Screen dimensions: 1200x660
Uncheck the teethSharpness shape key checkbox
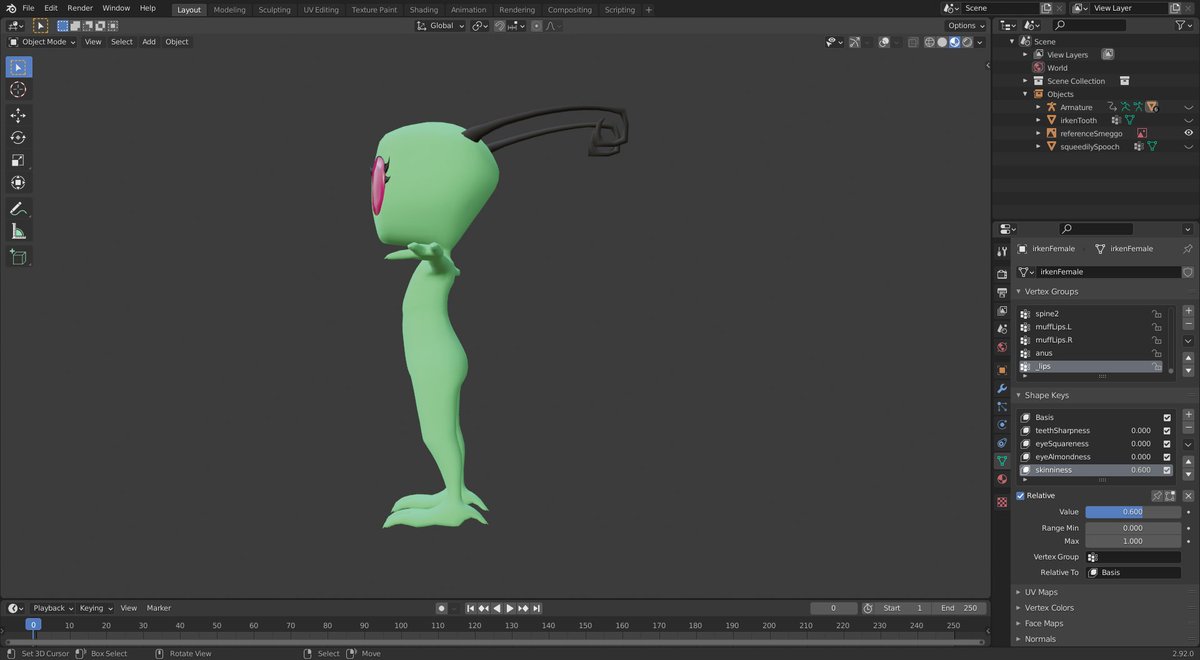point(1167,431)
